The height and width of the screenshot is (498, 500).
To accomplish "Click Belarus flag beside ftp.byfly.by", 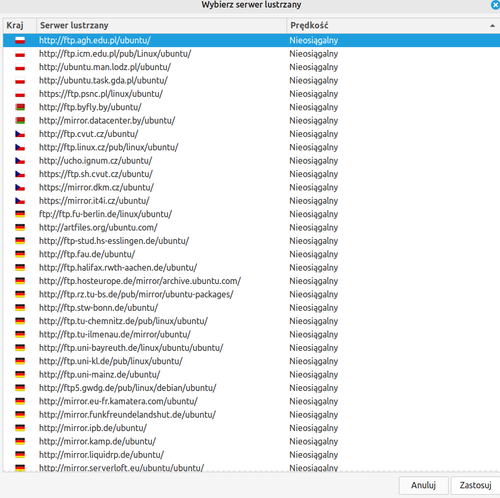I will click(20, 107).
